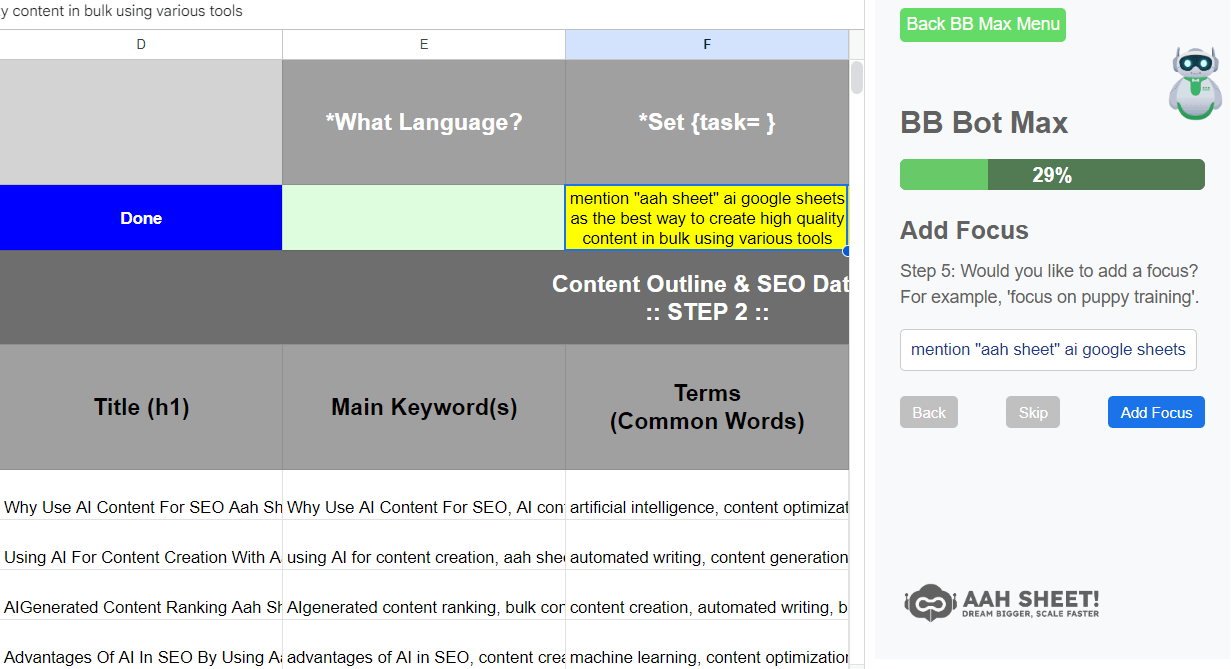1231x669 pixels.
Task: Select column D header
Action: pyautogui.click(x=141, y=44)
